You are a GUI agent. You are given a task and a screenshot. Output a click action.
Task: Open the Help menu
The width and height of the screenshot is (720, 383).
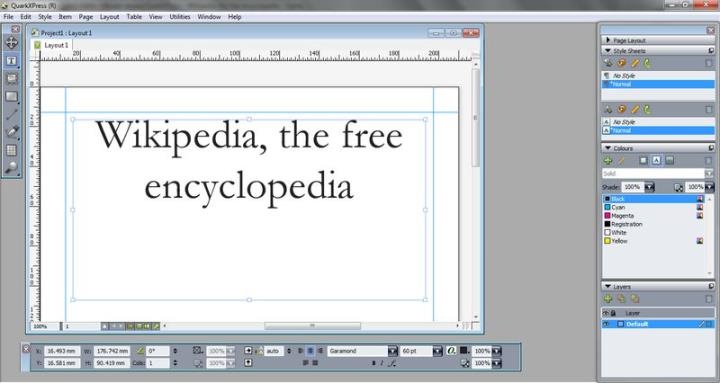tap(235, 17)
